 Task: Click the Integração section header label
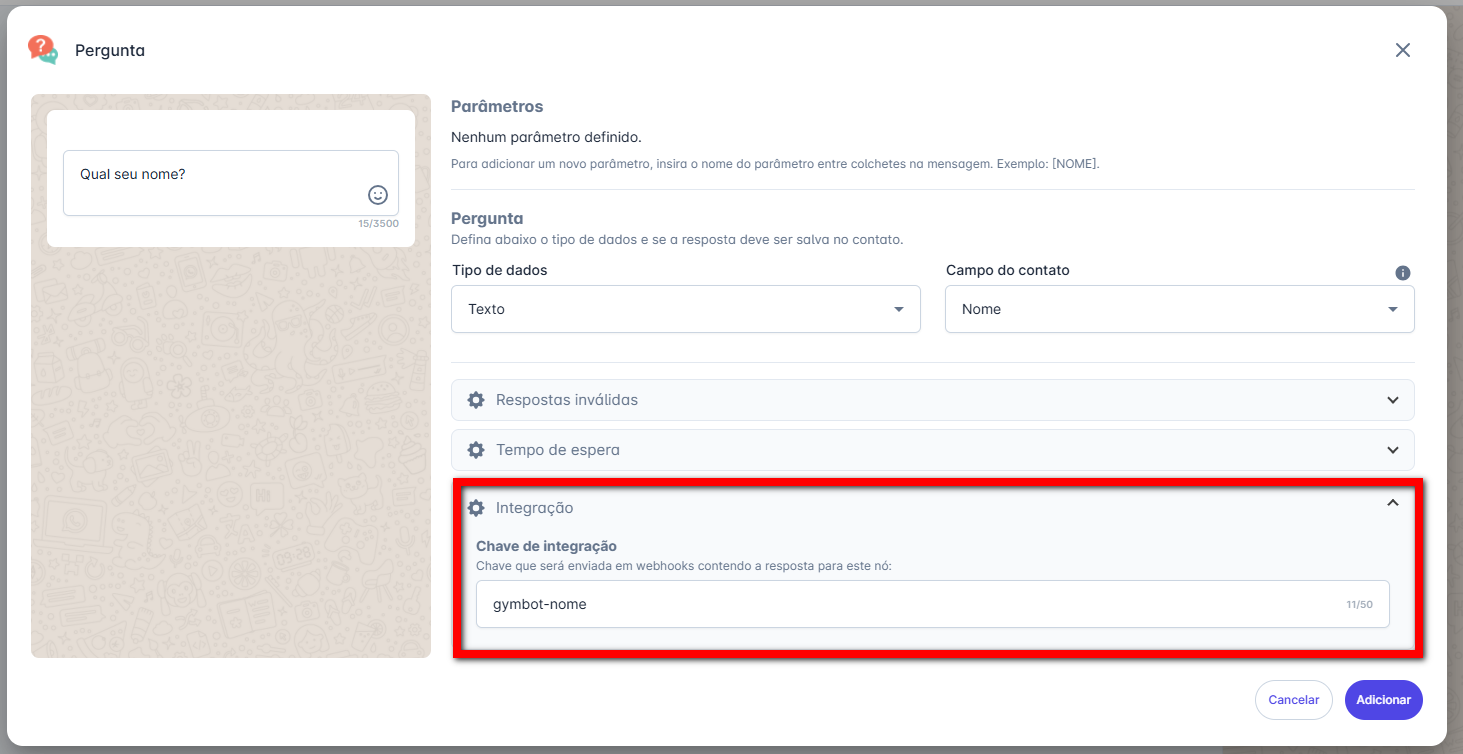click(534, 508)
